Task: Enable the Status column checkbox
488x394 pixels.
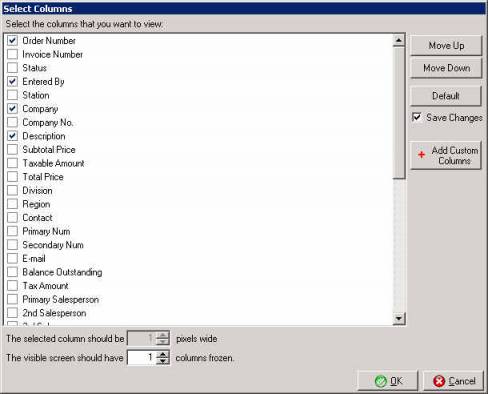Action: click(x=12, y=68)
